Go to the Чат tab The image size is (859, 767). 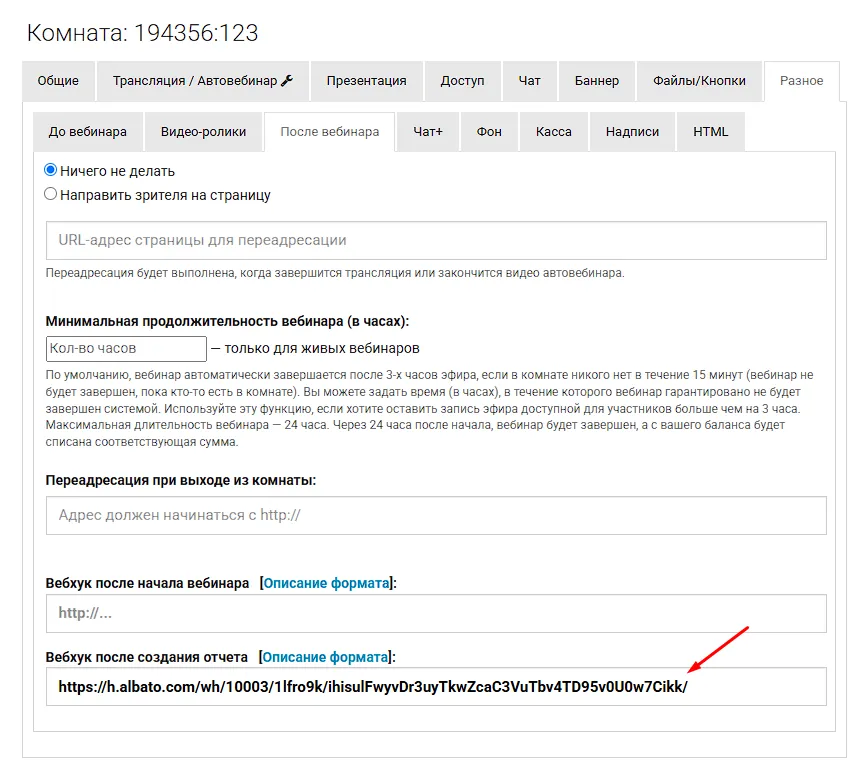point(529,81)
